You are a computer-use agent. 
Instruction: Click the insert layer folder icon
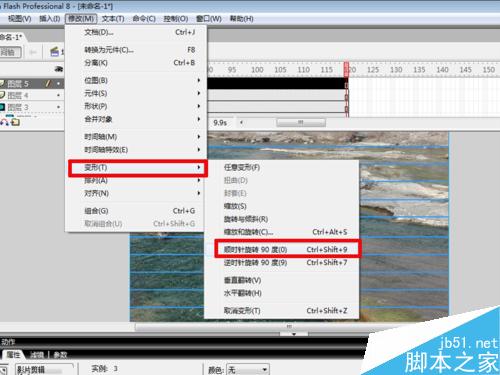pos(15,122)
